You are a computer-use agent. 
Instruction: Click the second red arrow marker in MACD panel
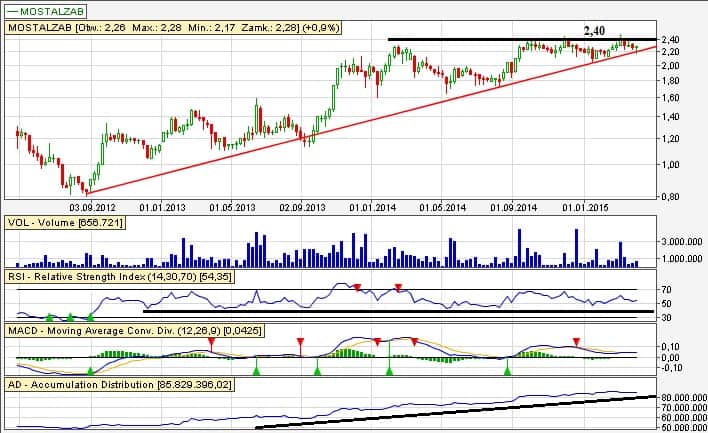[x=300, y=342]
